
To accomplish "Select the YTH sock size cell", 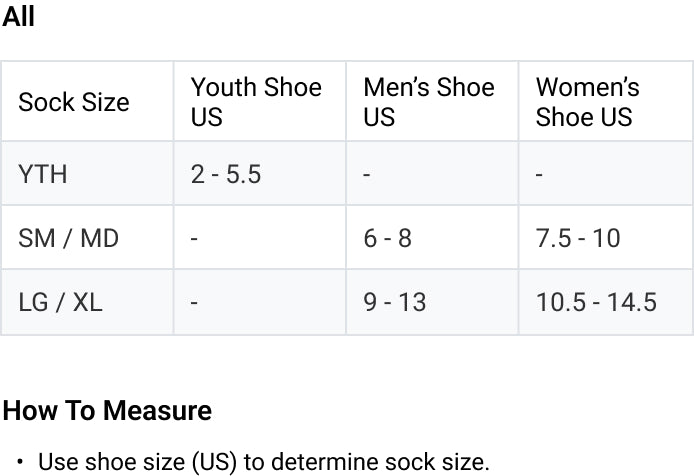I will [x=43, y=174].
